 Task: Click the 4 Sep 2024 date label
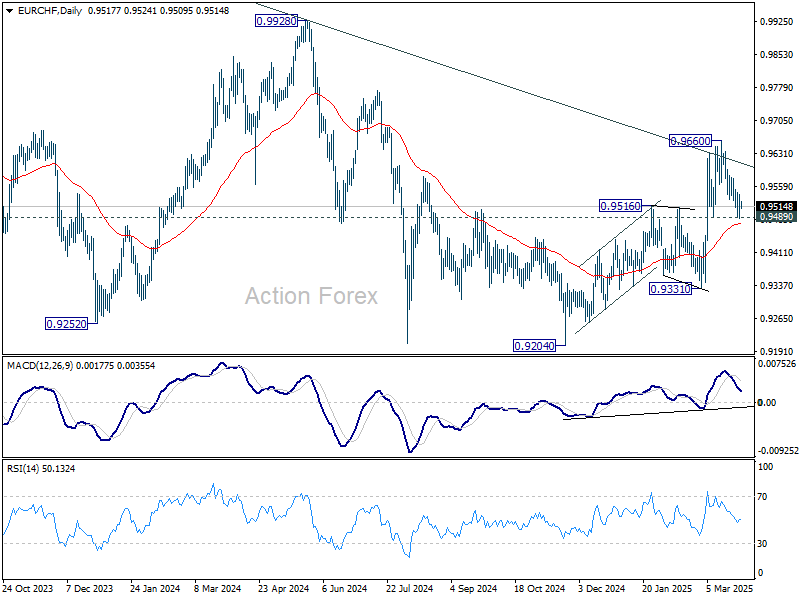coord(473,588)
